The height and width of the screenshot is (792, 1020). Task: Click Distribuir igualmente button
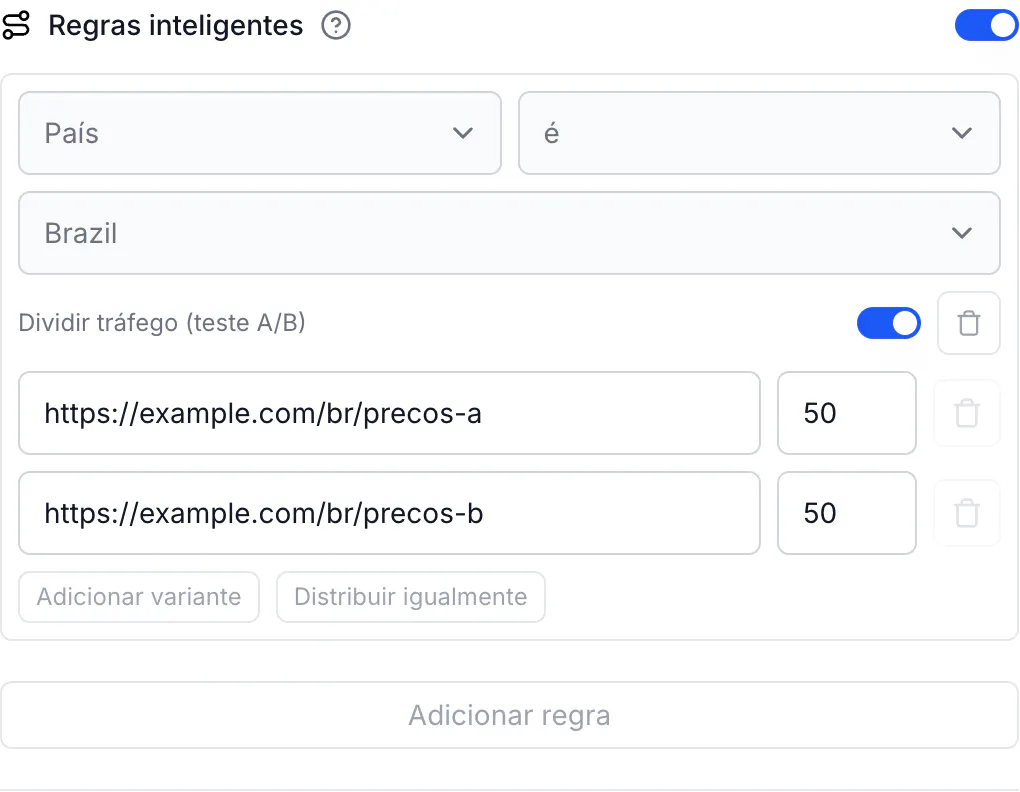pos(410,597)
